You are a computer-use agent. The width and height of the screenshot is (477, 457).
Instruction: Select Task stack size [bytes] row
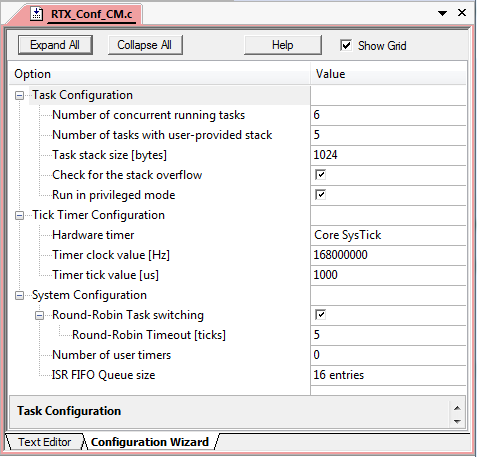pos(109,155)
